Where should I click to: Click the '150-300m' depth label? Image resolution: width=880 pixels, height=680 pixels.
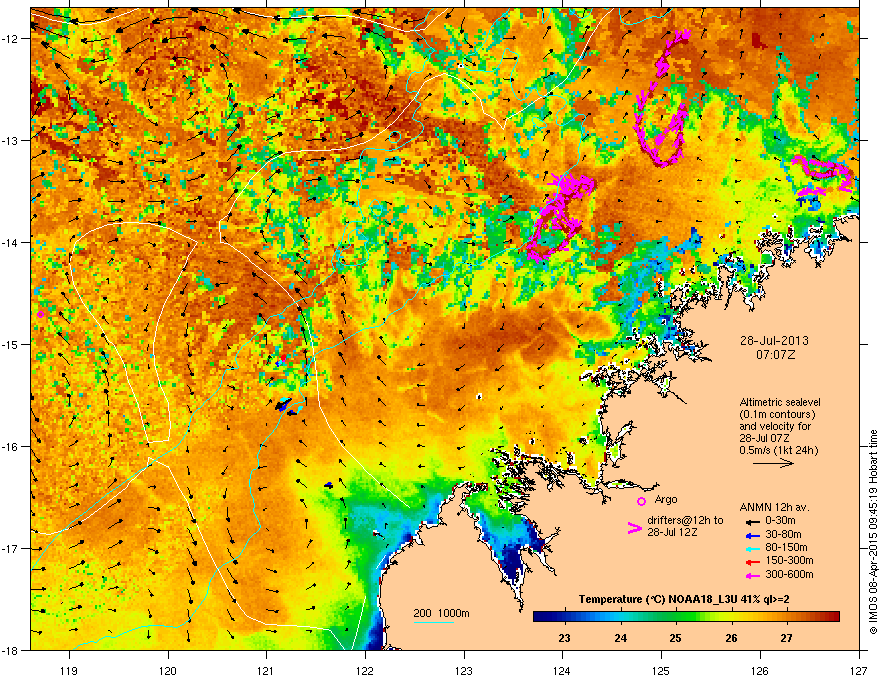pos(789,560)
